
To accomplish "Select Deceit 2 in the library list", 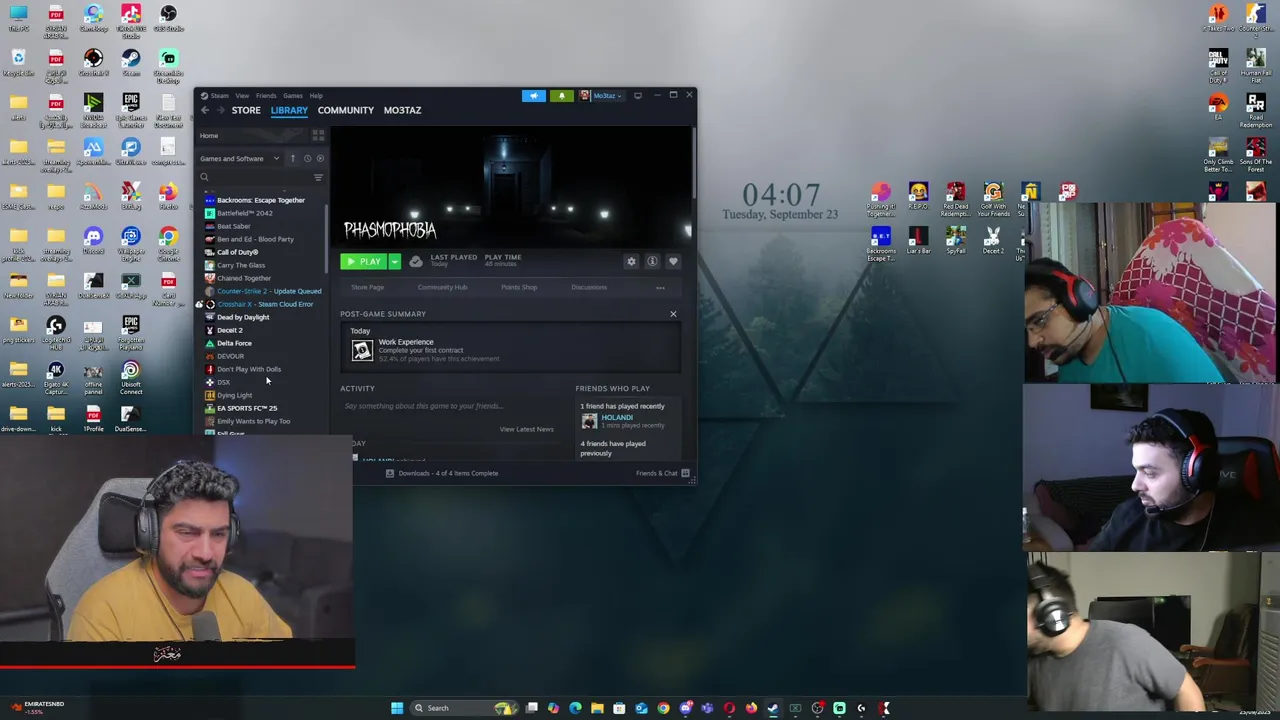I will tap(230, 330).
